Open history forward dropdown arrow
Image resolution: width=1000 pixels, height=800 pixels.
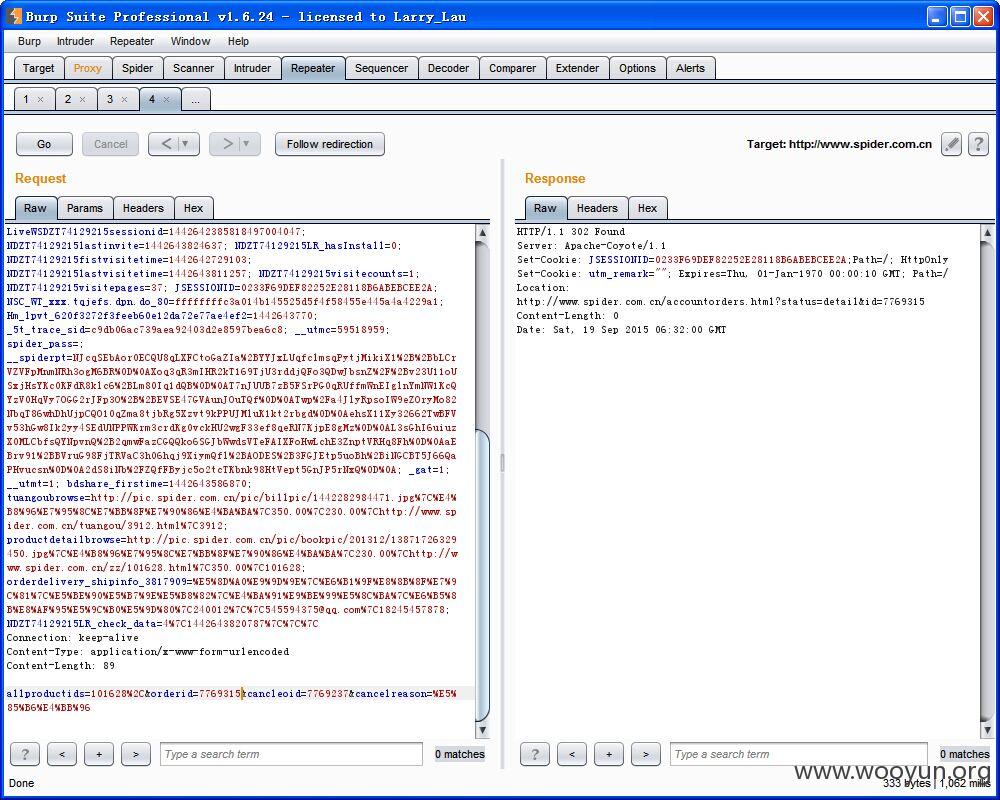(x=247, y=144)
